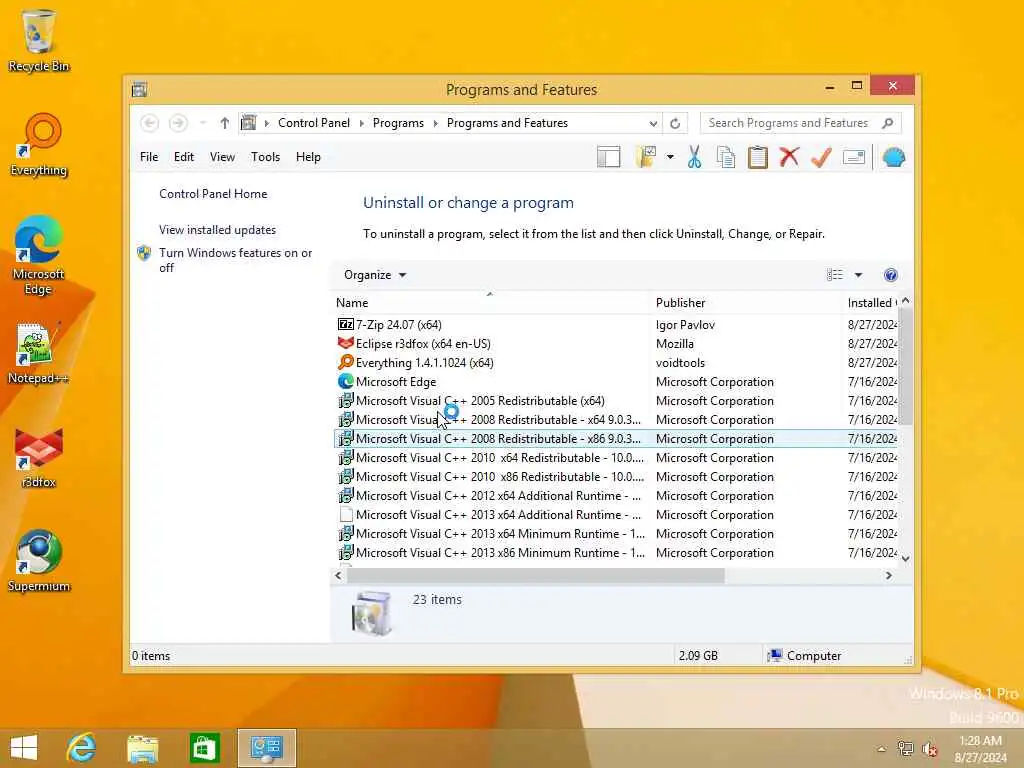
Task: Go up one level with Up arrow
Action: (x=225, y=123)
